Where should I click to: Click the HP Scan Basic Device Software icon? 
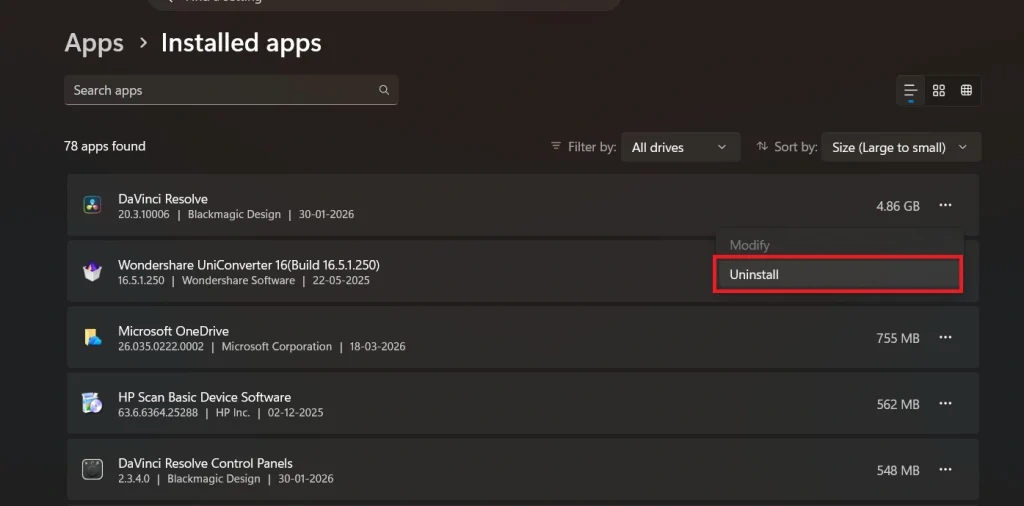pyautogui.click(x=92, y=403)
